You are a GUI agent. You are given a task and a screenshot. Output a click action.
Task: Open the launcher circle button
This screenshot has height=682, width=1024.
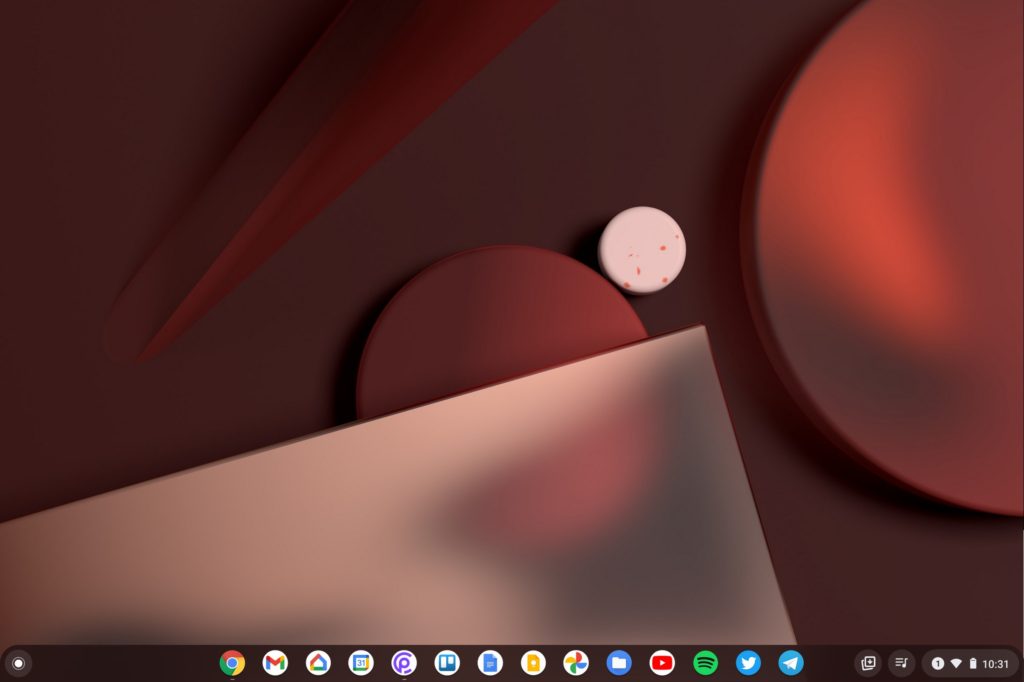(18, 664)
